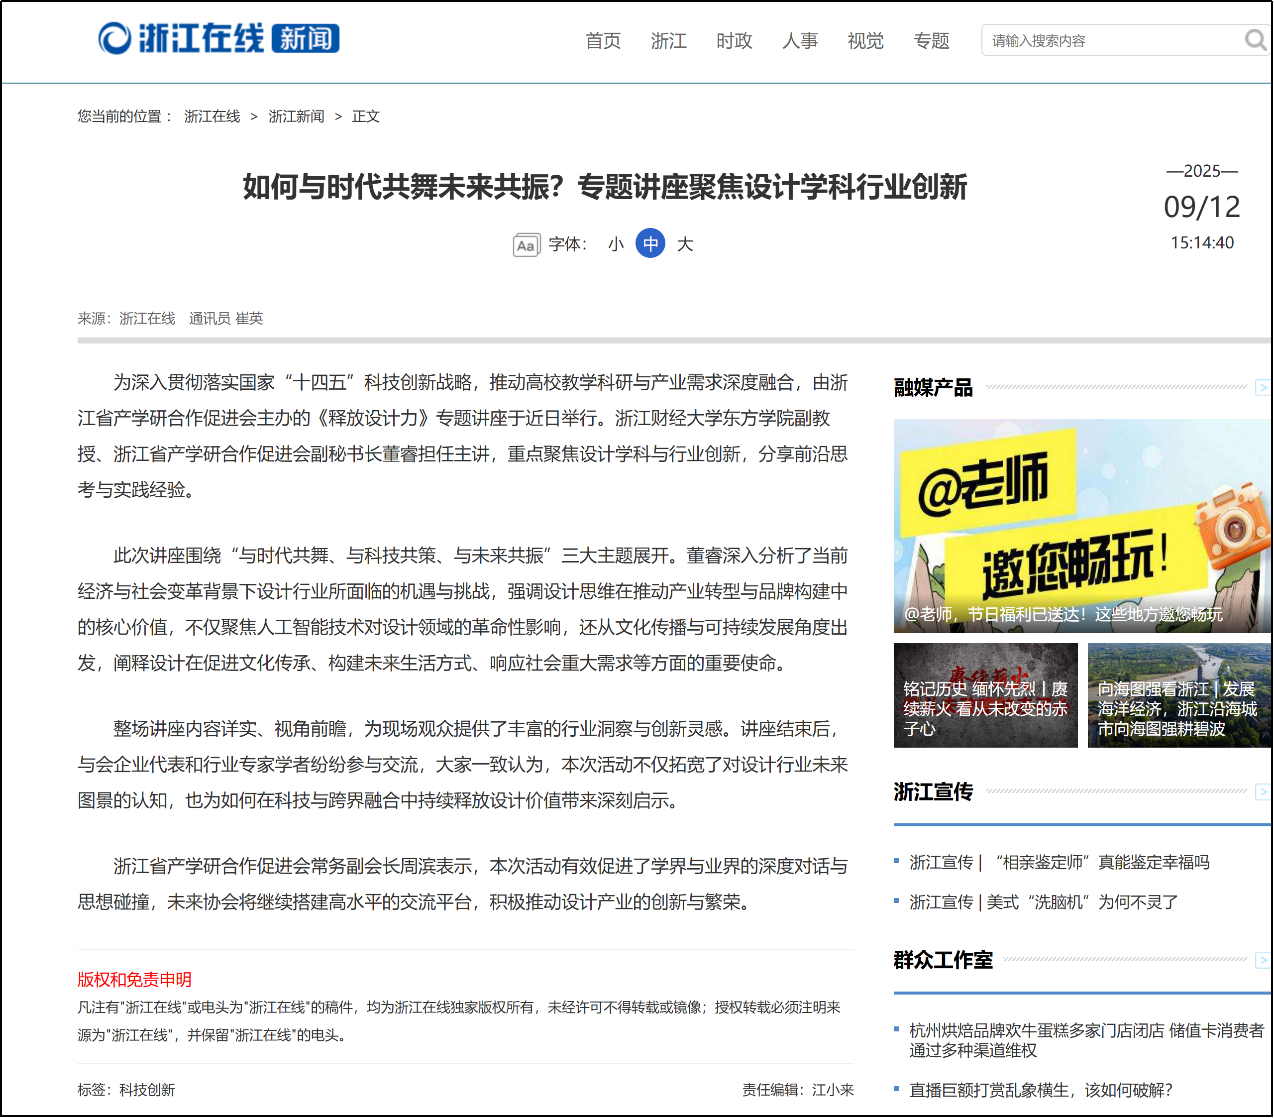
Task: Open the 视觉 navigation section
Action: (865, 41)
